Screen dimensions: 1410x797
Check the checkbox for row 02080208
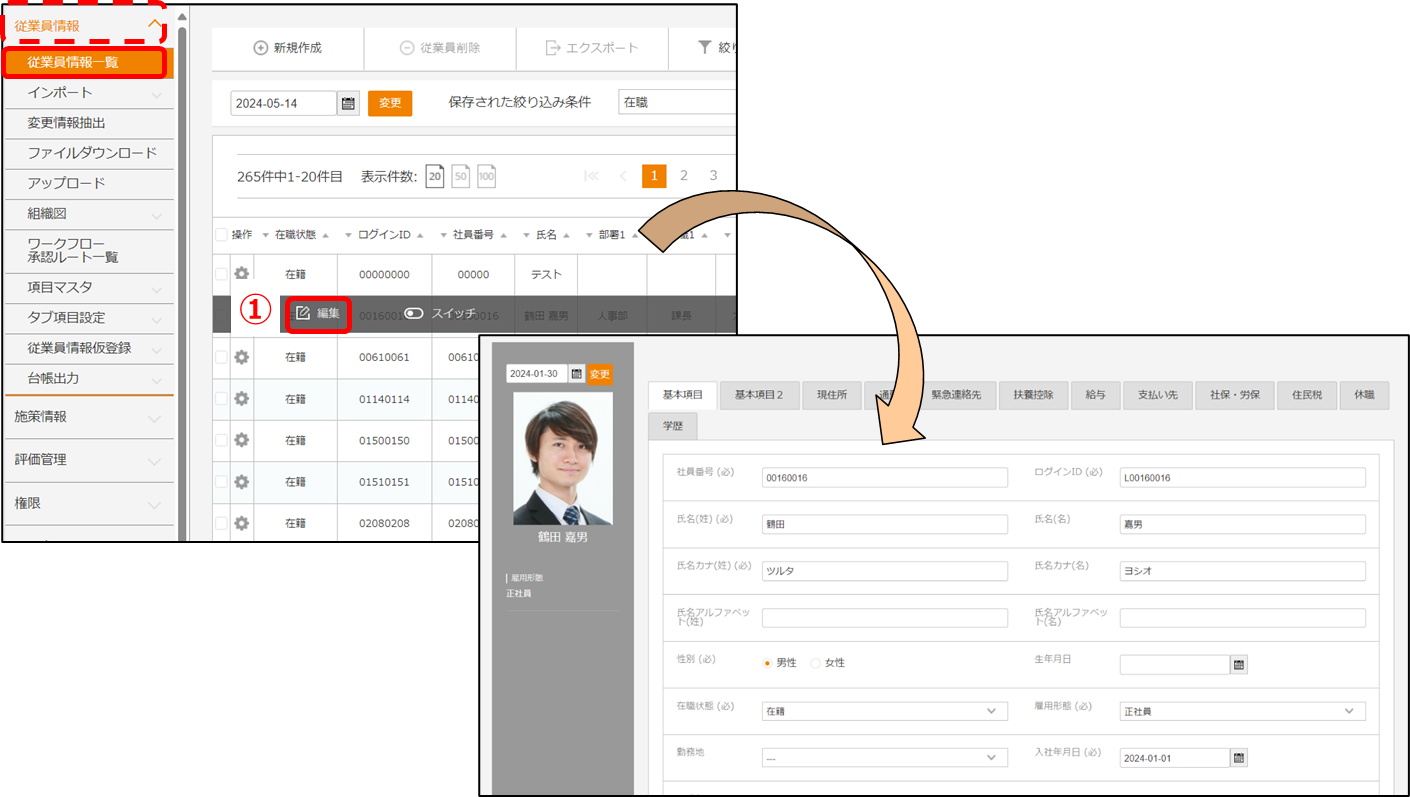[221, 523]
